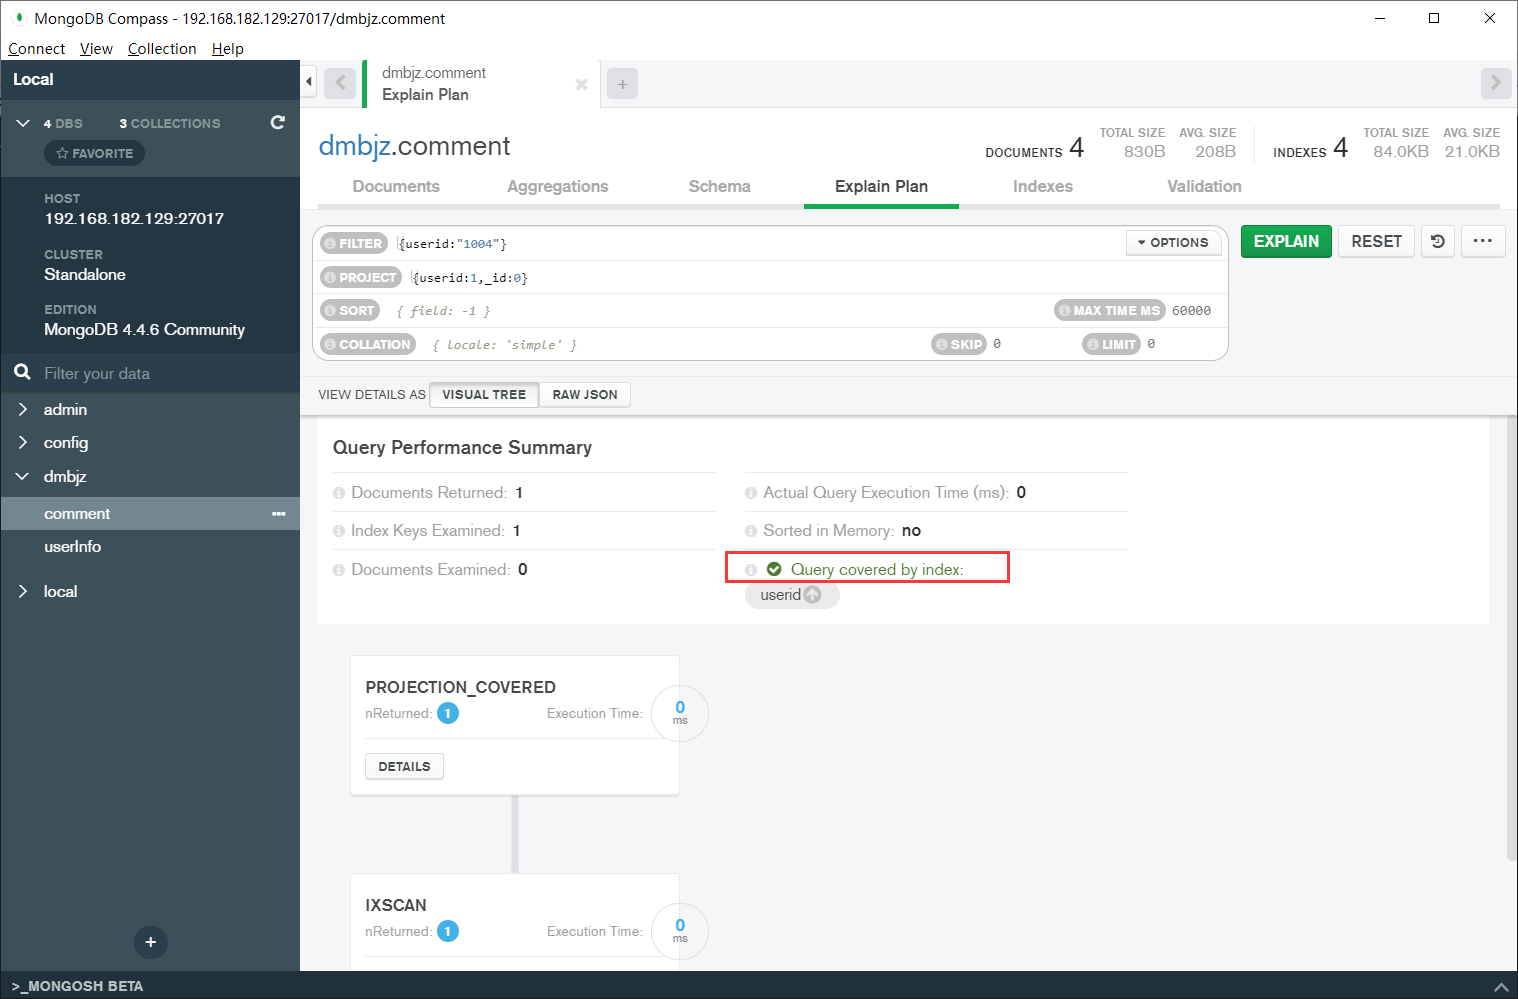1518x999 pixels.
Task: Collapse the sidebar with the arrow toggle
Action: point(309,81)
